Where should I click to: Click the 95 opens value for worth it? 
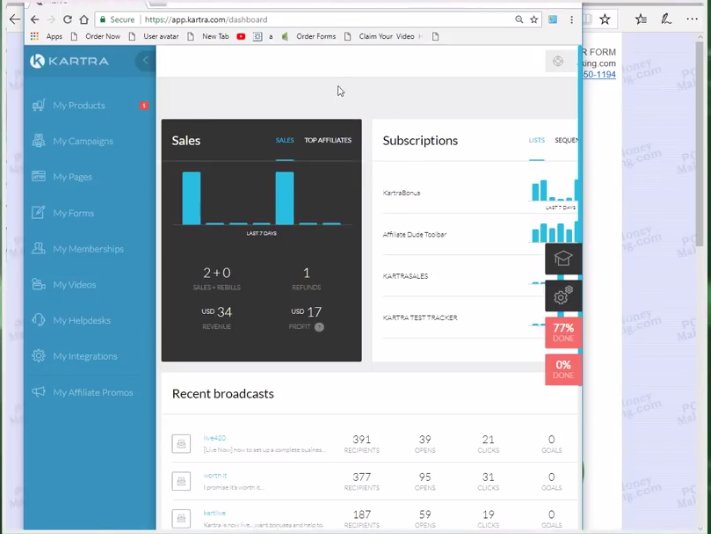tap(425, 477)
